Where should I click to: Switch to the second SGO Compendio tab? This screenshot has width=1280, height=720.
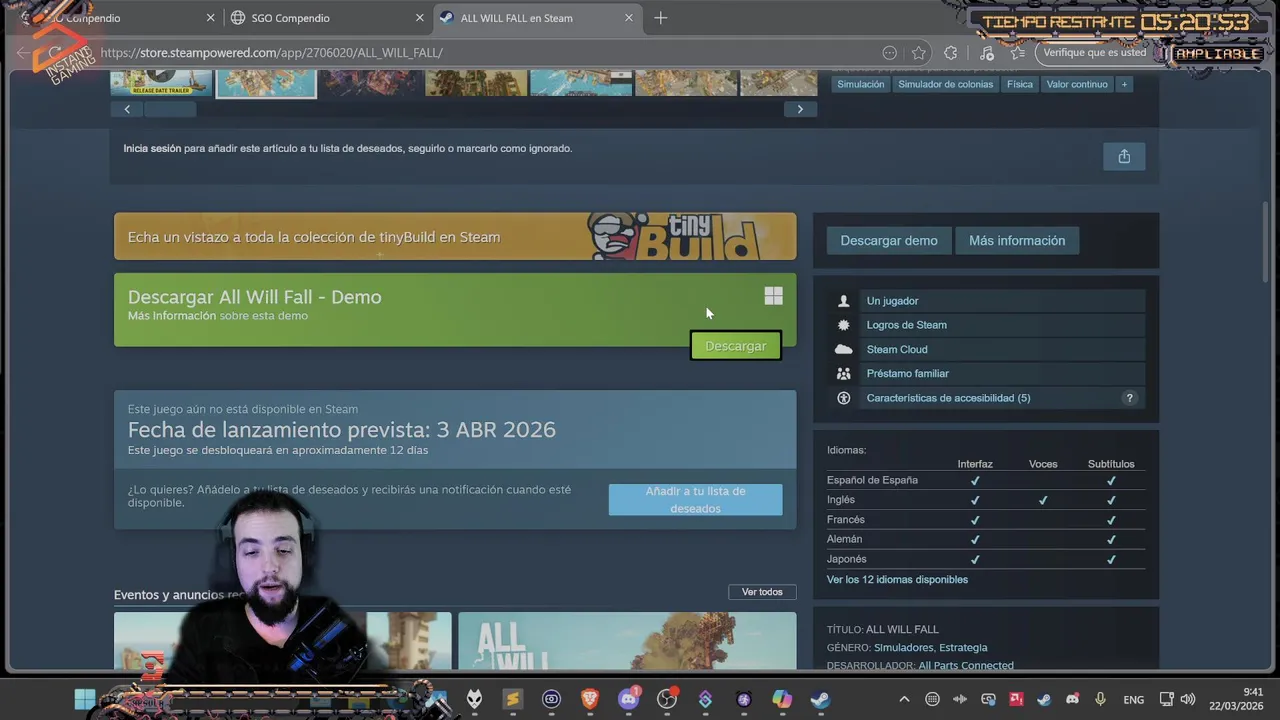[x=325, y=18]
